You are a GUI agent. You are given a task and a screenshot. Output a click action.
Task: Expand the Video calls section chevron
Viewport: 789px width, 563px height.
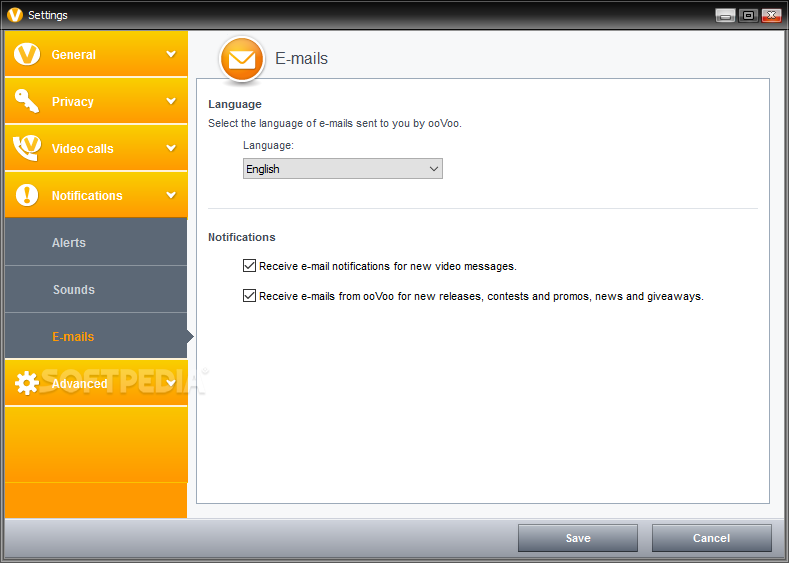[x=171, y=148]
